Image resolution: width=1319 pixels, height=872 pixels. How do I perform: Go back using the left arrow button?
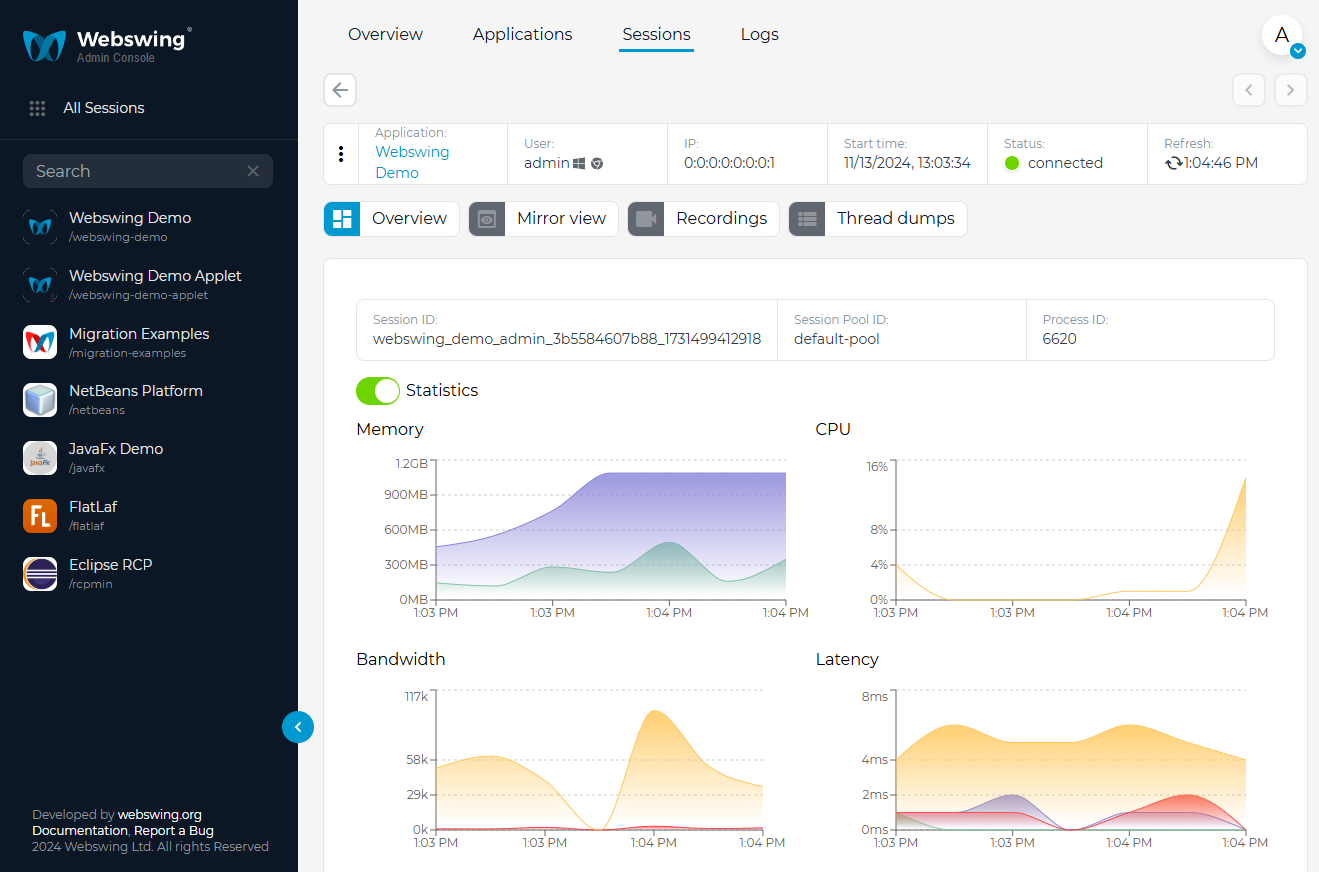coord(340,90)
